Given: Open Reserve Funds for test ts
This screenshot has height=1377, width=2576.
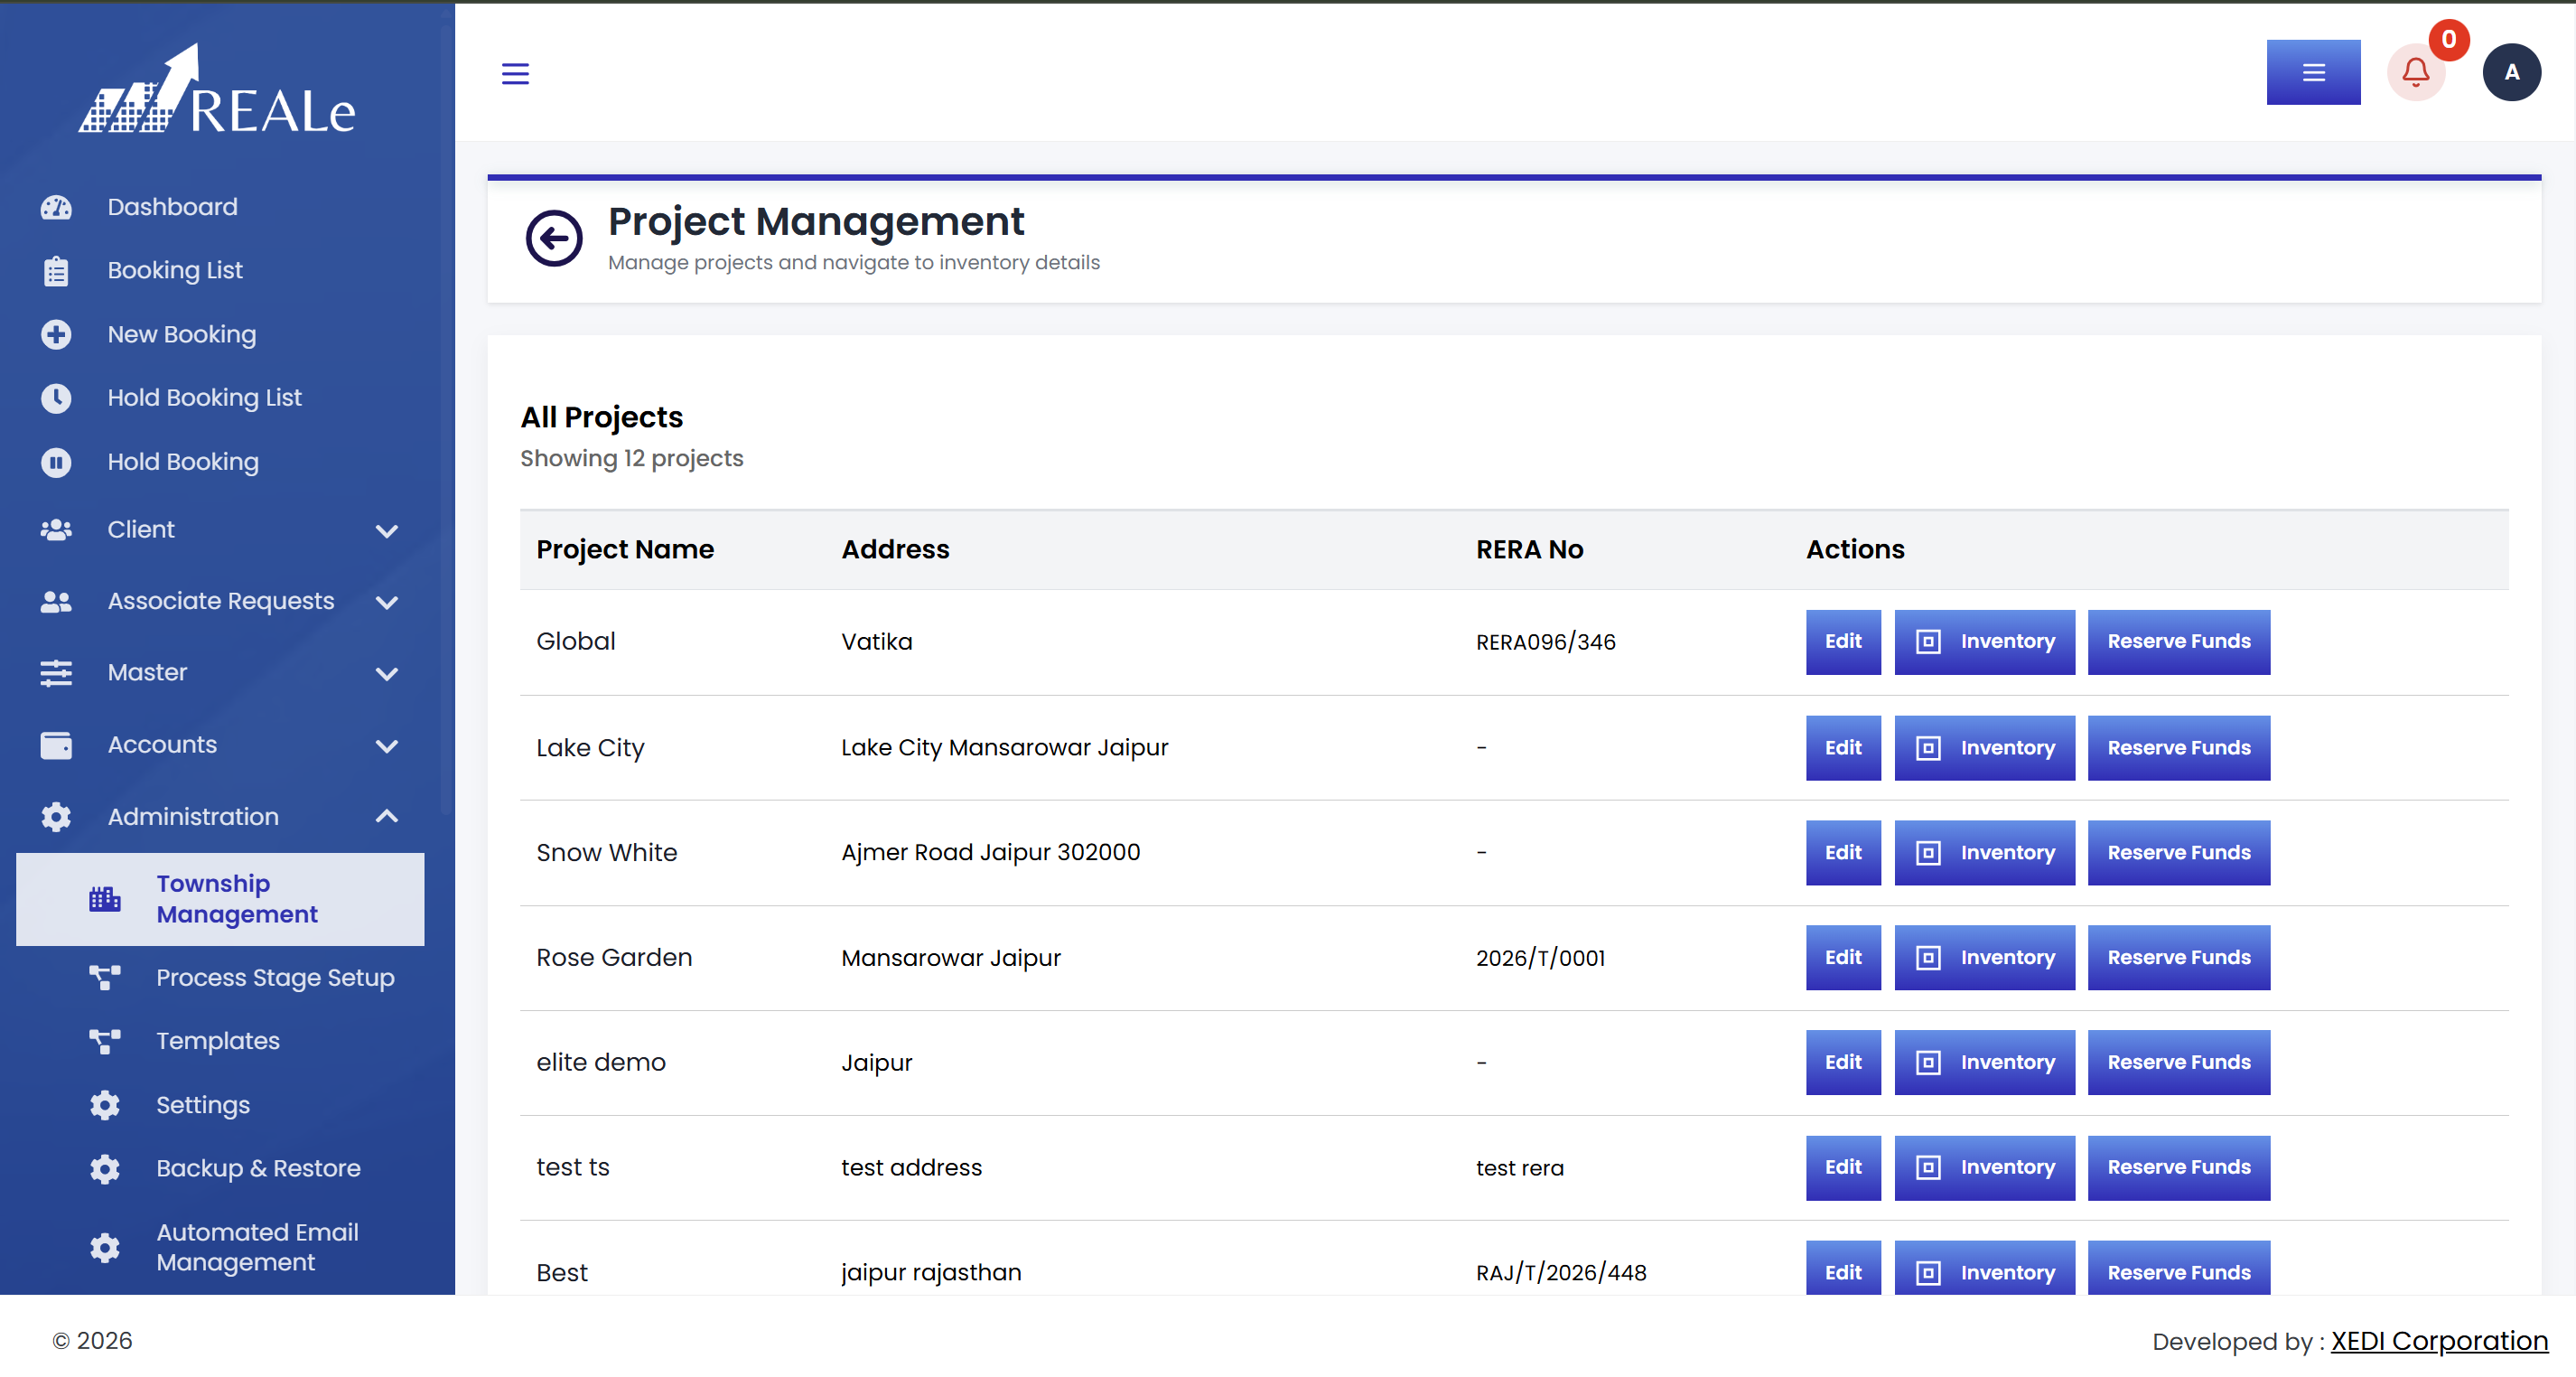Looking at the screenshot, I should point(2179,1168).
